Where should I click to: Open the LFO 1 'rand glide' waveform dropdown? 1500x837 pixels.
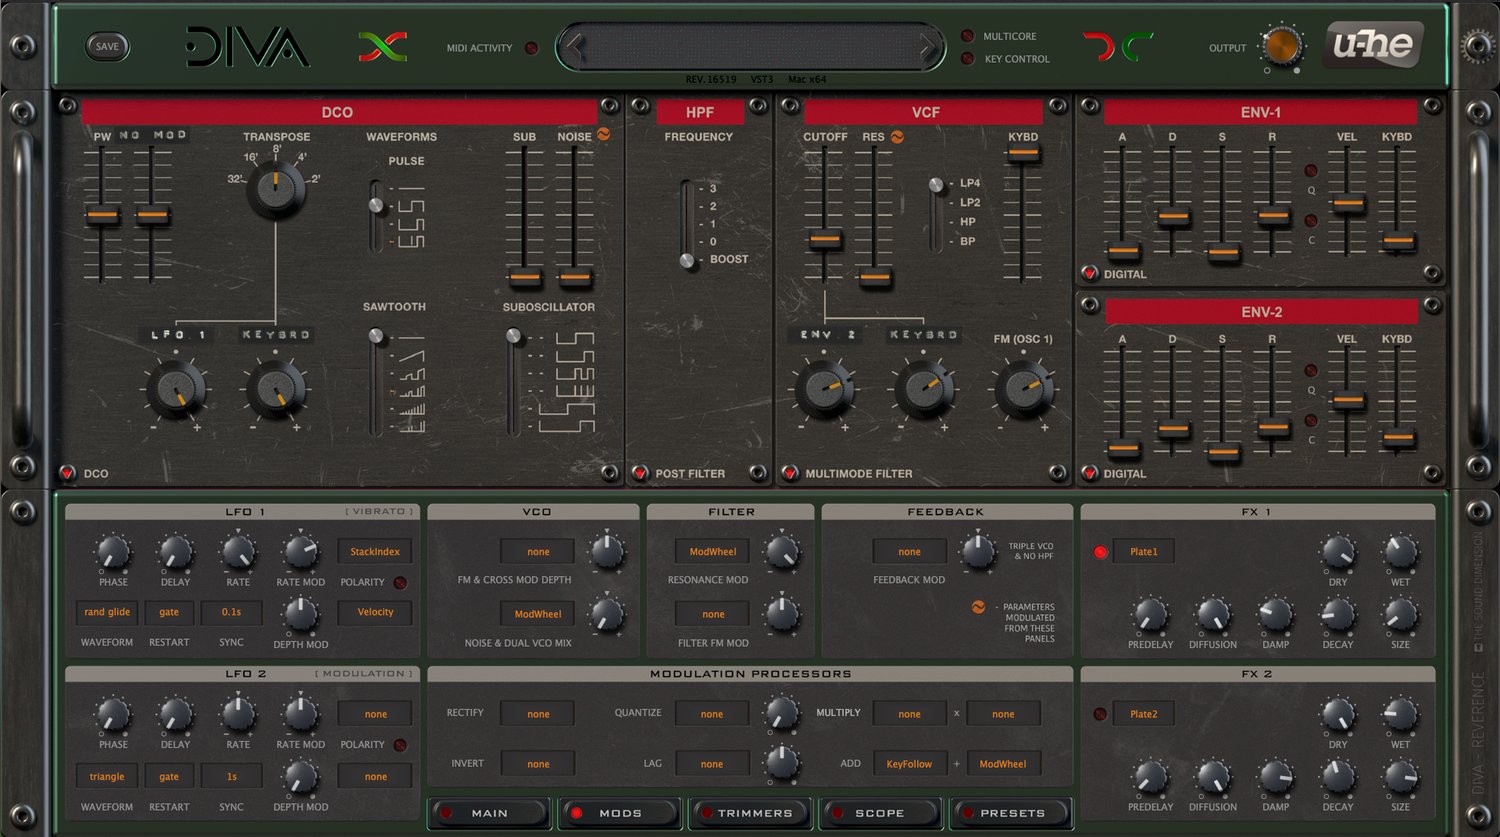click(107, 612)
